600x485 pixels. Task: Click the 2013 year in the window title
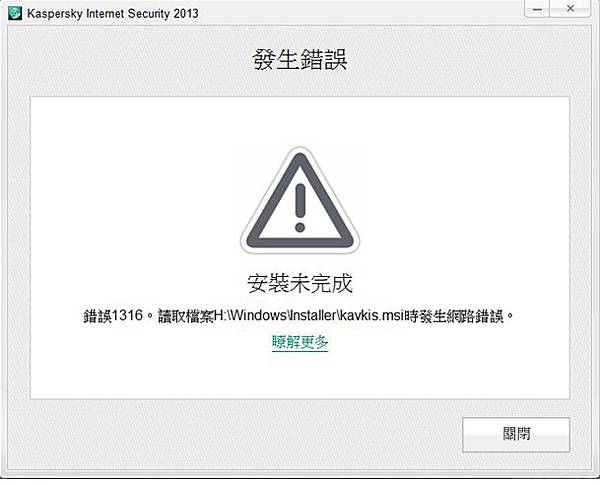click(186, 14)
